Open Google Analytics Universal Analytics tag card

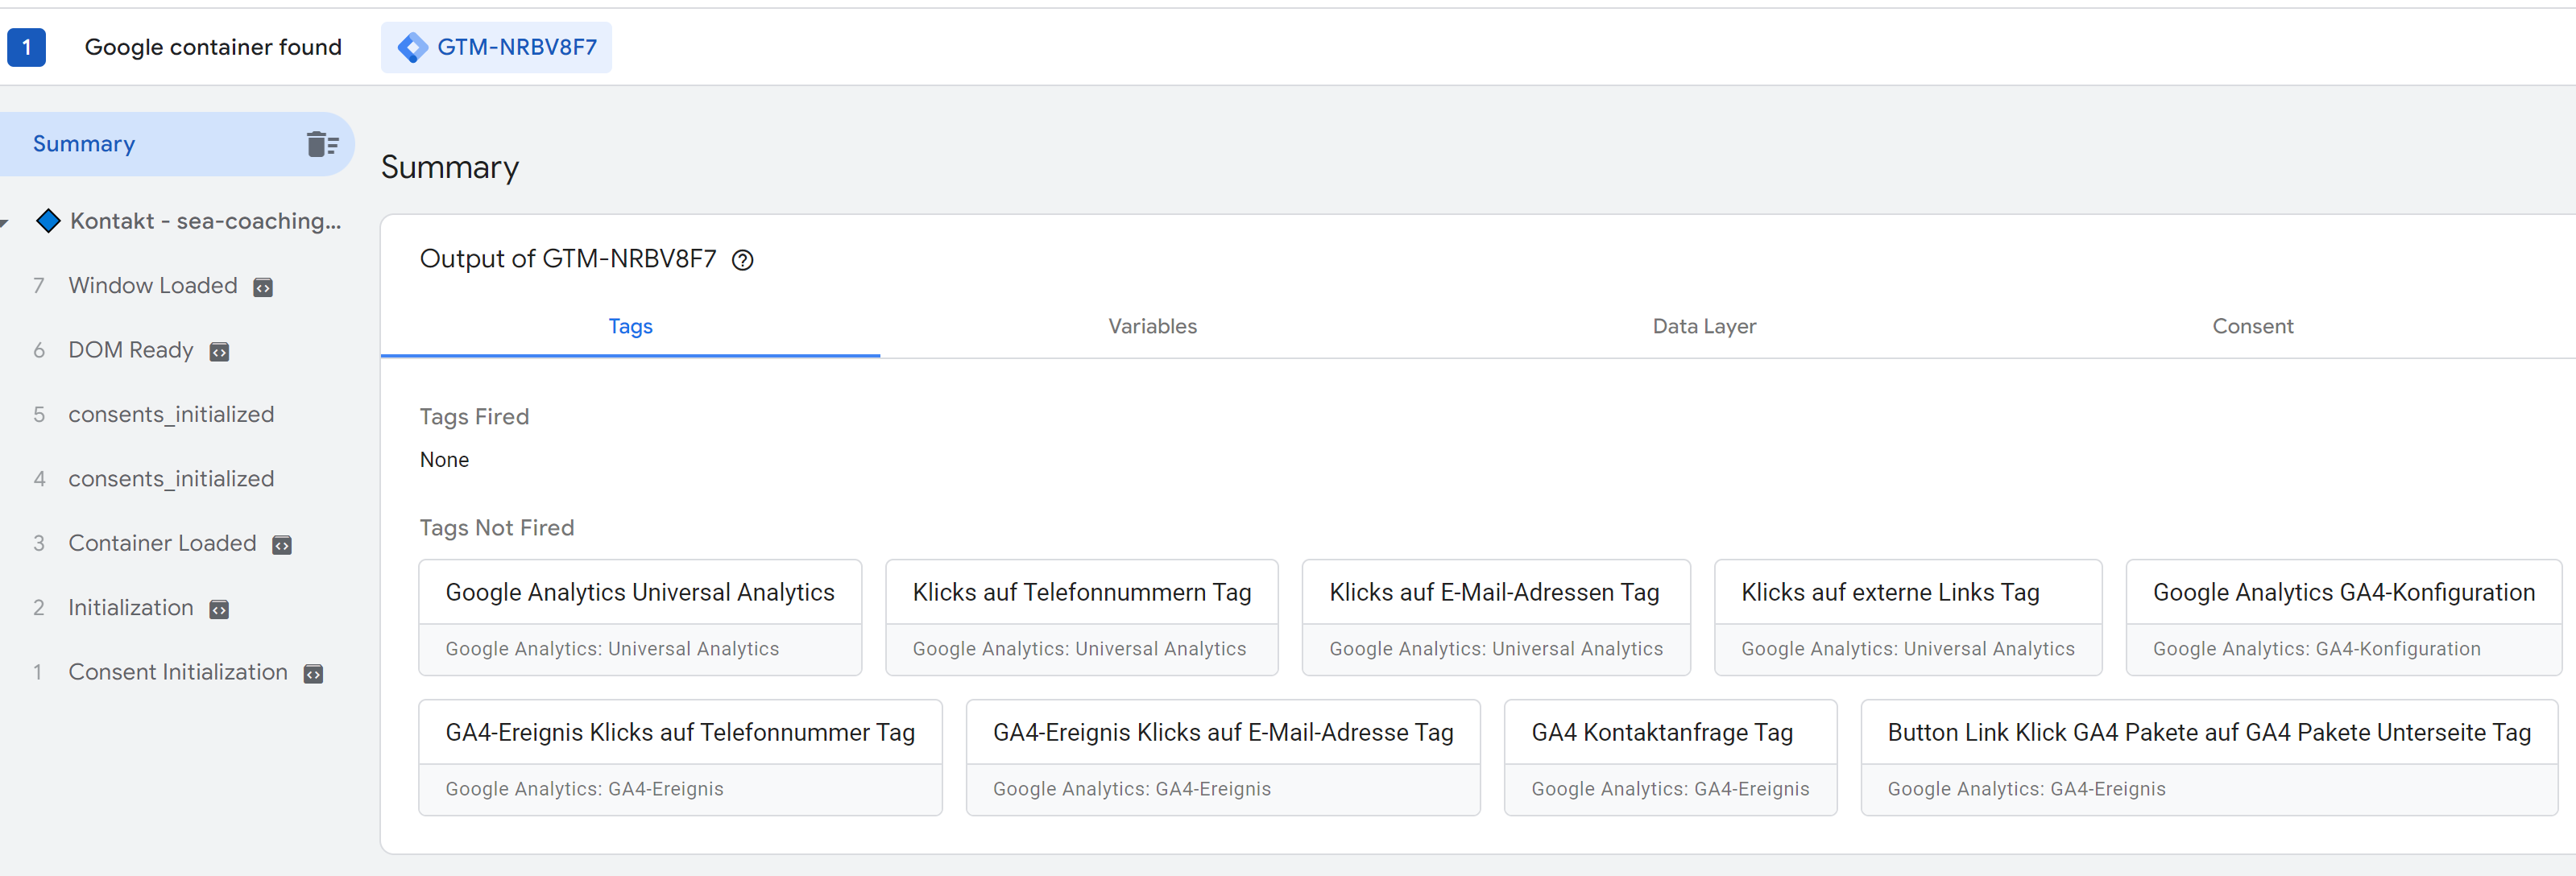pyautogui.click(x=640, y=618)
